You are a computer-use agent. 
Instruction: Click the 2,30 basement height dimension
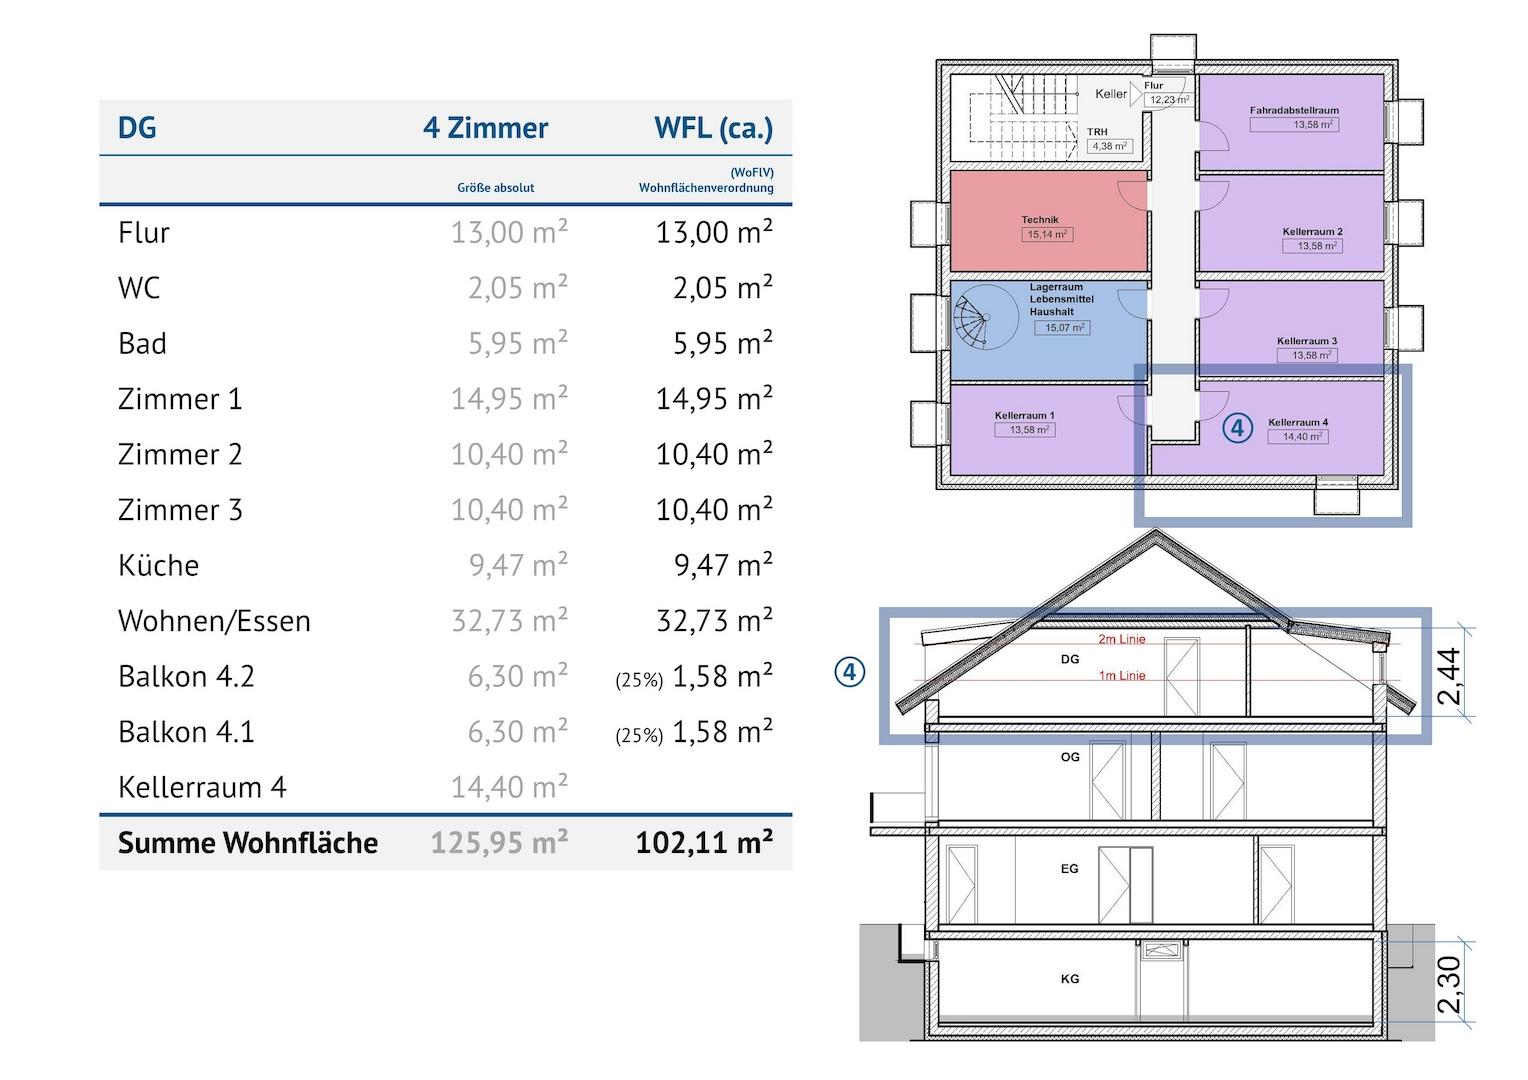[1448, 984]
